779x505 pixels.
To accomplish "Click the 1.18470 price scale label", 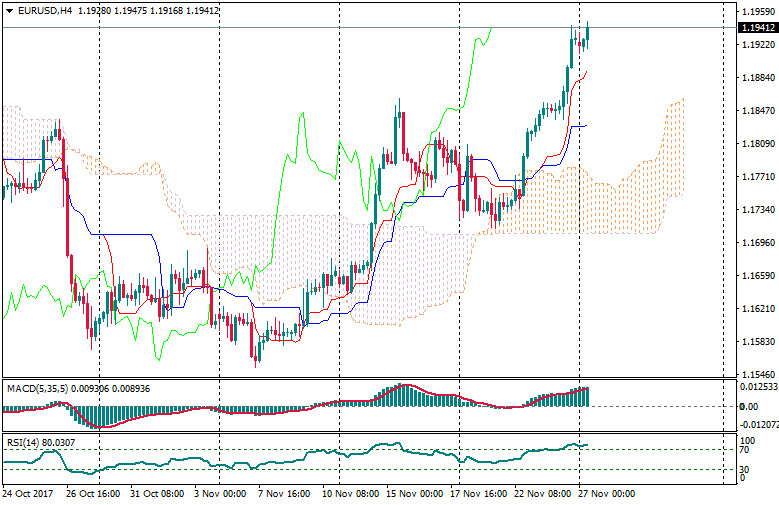I will [758, 111].
